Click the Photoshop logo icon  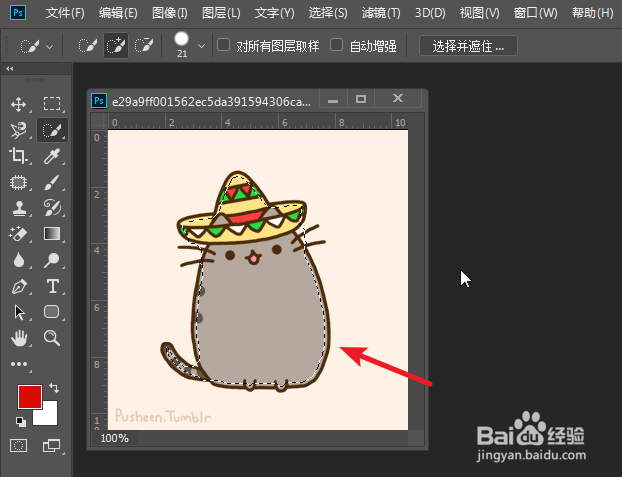(18, 12)
